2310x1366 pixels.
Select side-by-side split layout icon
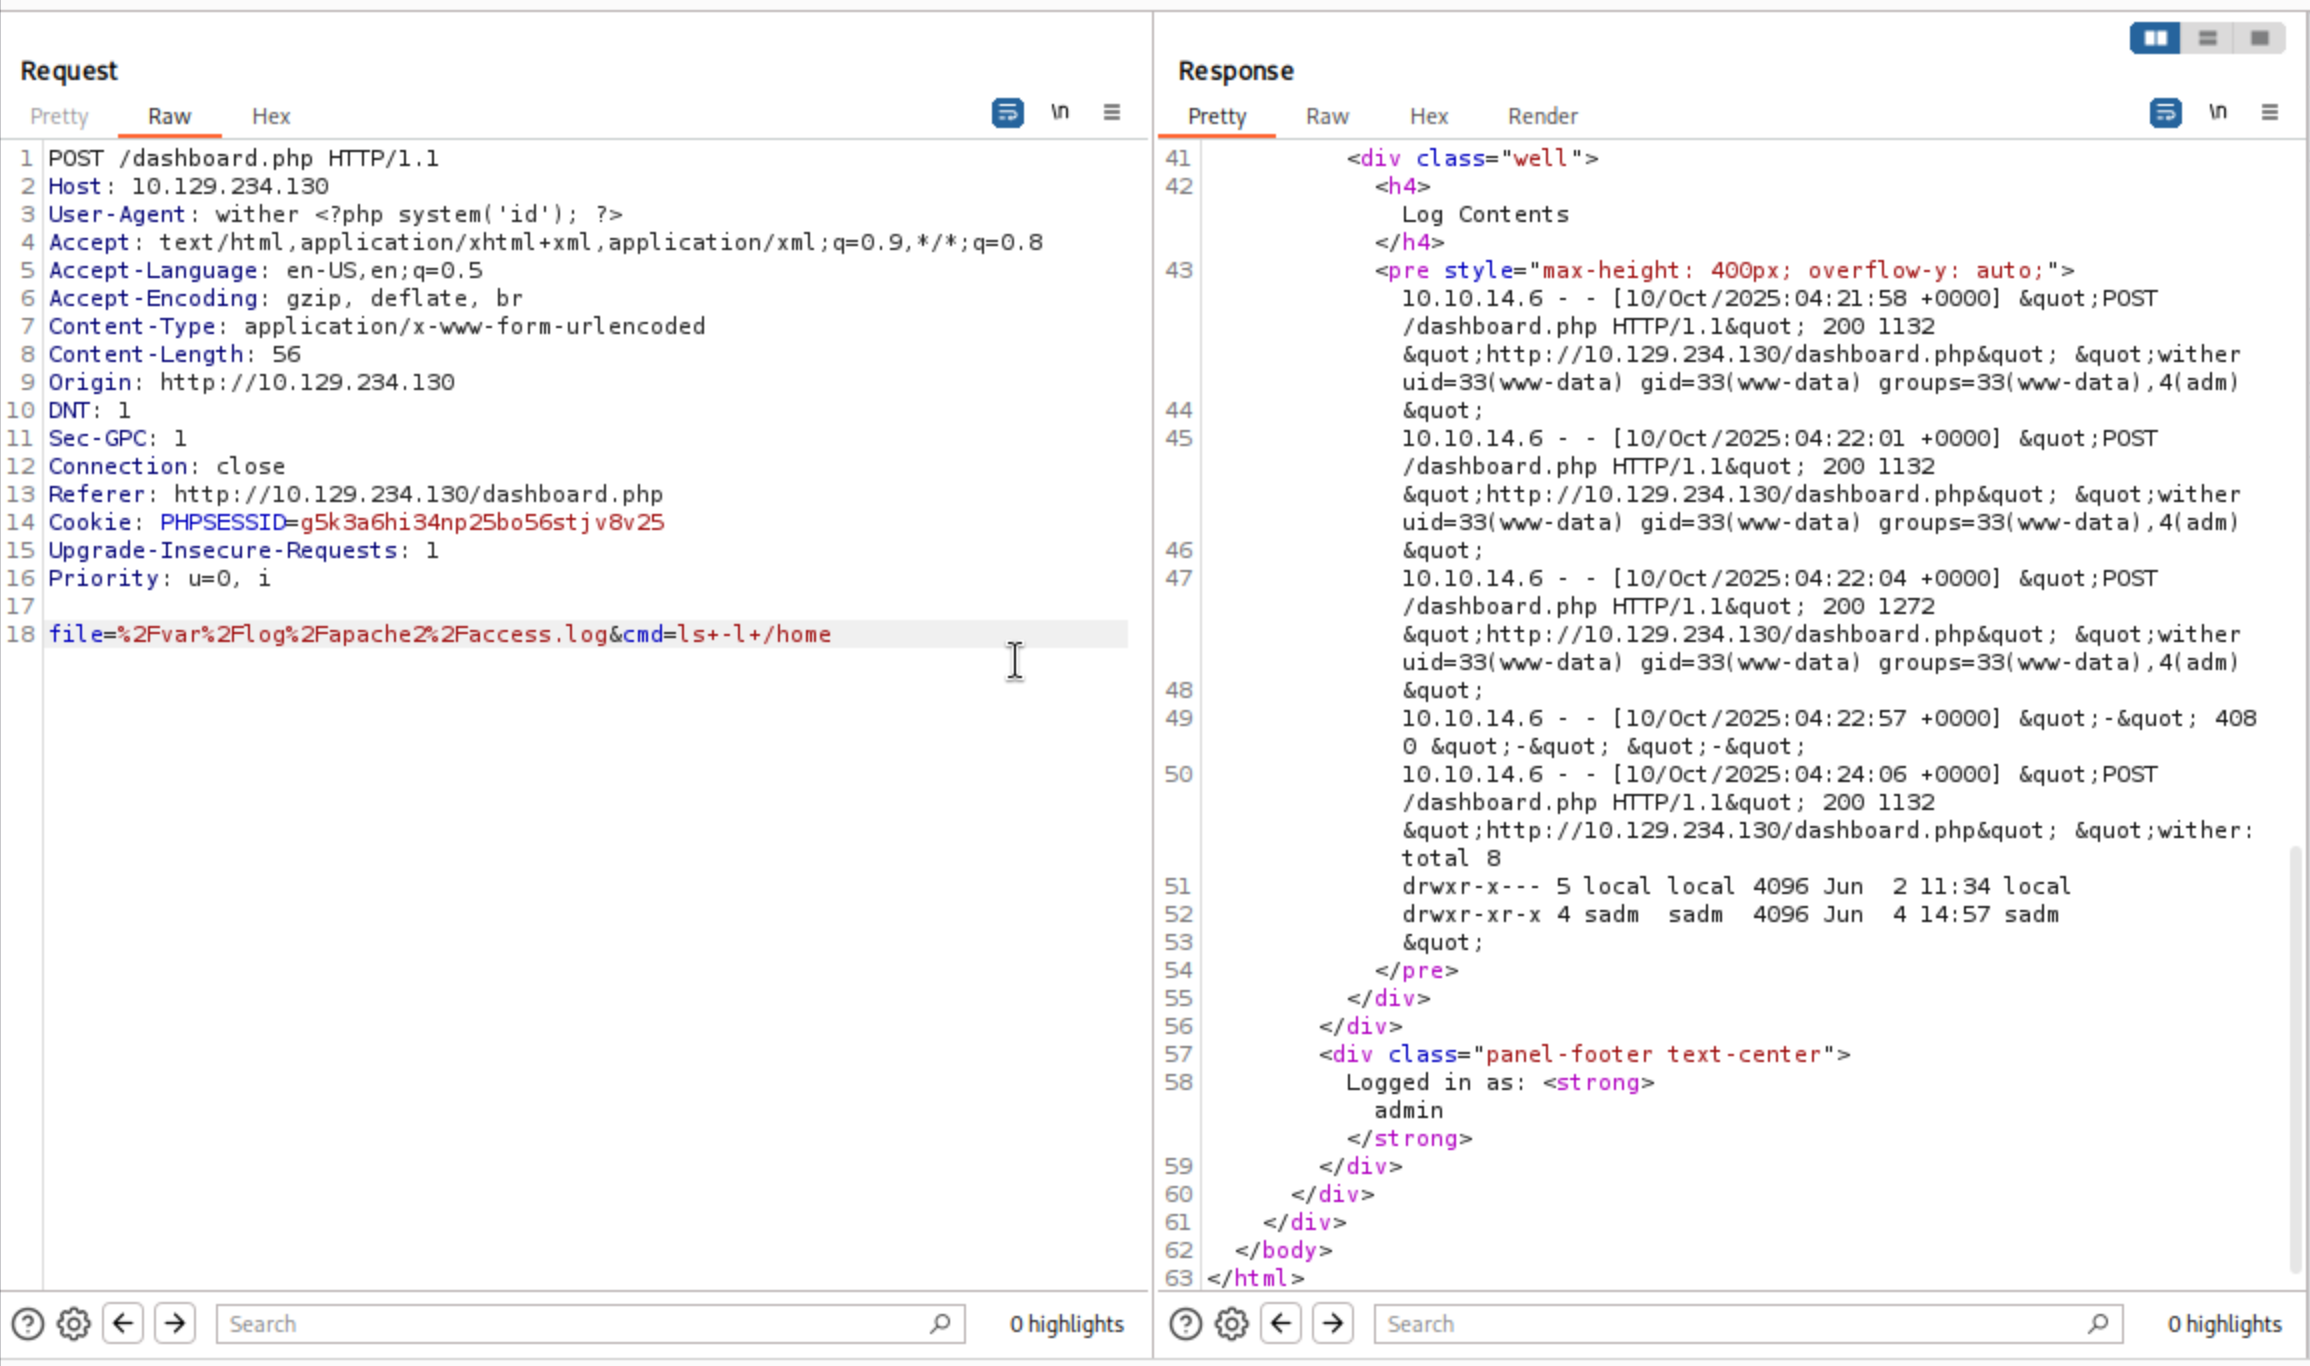pyautogui.click(x=2155, y=38)
